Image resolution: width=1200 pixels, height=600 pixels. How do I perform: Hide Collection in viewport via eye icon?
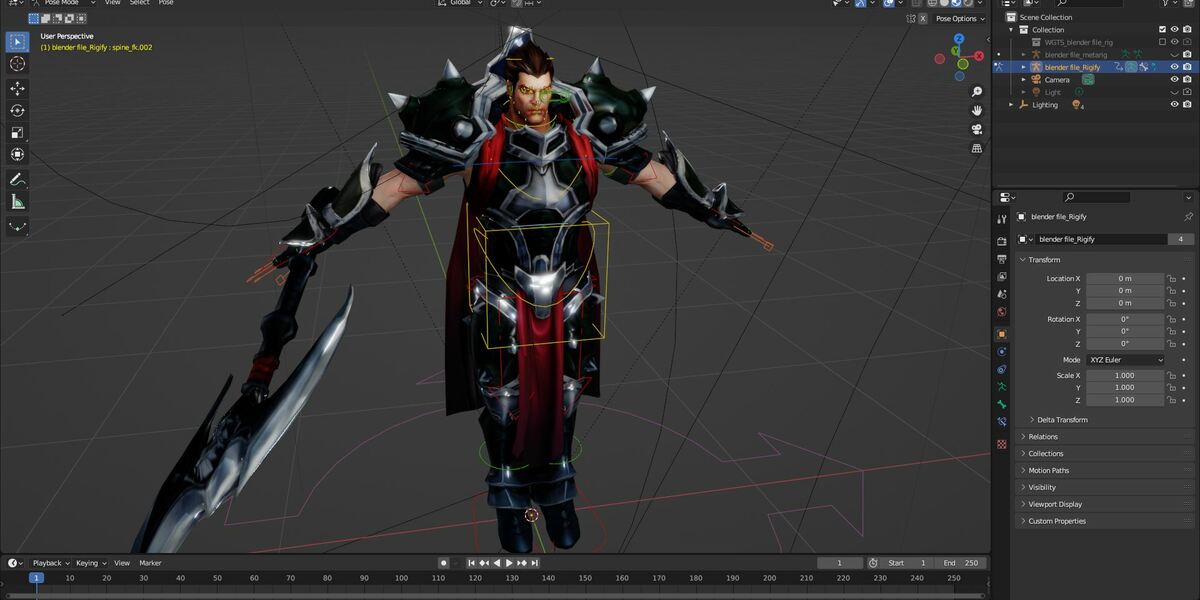coord(1175,30)
